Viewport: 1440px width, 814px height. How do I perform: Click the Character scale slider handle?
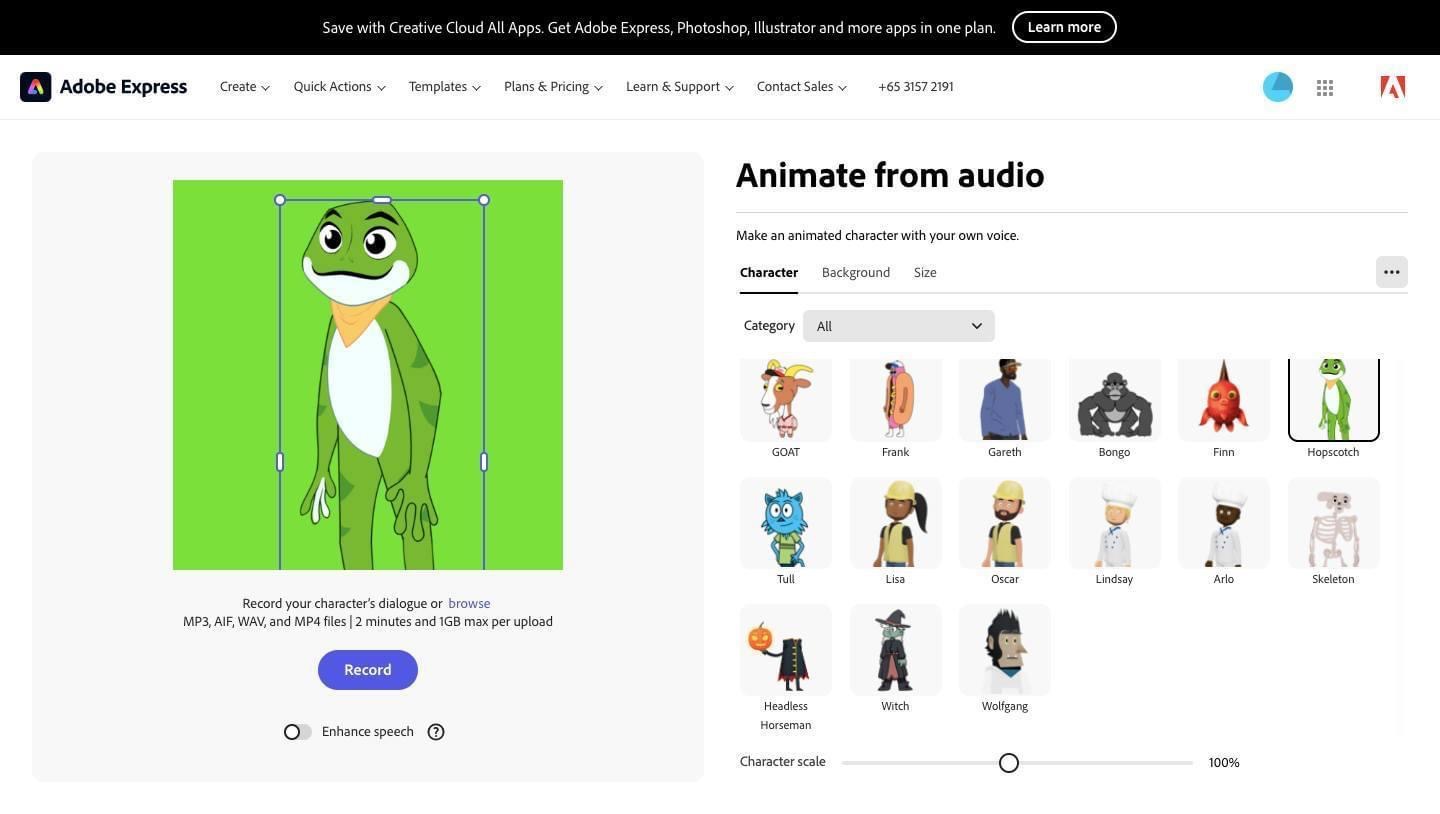(1009, 763)
